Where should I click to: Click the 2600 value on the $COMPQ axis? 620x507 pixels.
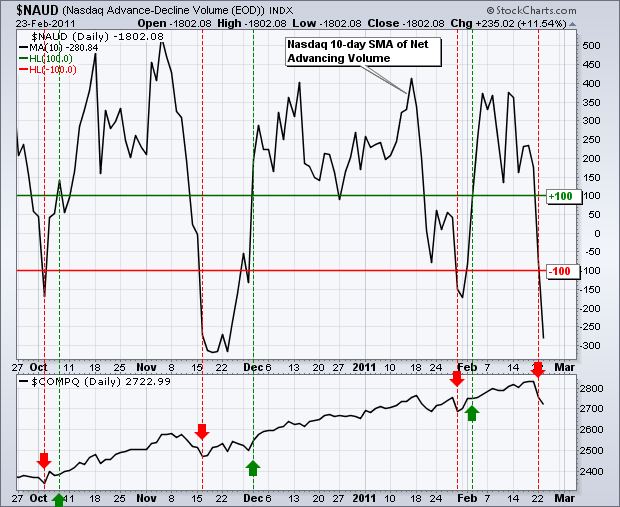[592, 429]
